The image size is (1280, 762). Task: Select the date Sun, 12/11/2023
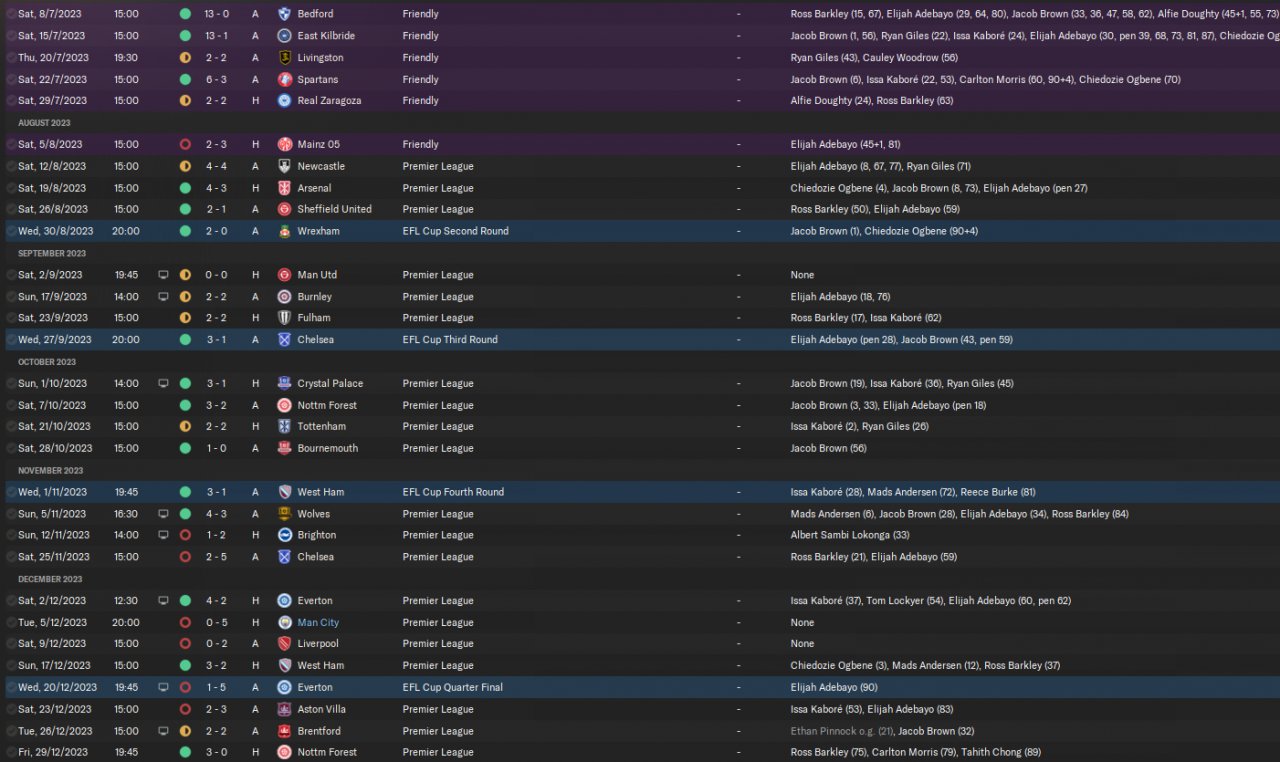tap(54, 536)
